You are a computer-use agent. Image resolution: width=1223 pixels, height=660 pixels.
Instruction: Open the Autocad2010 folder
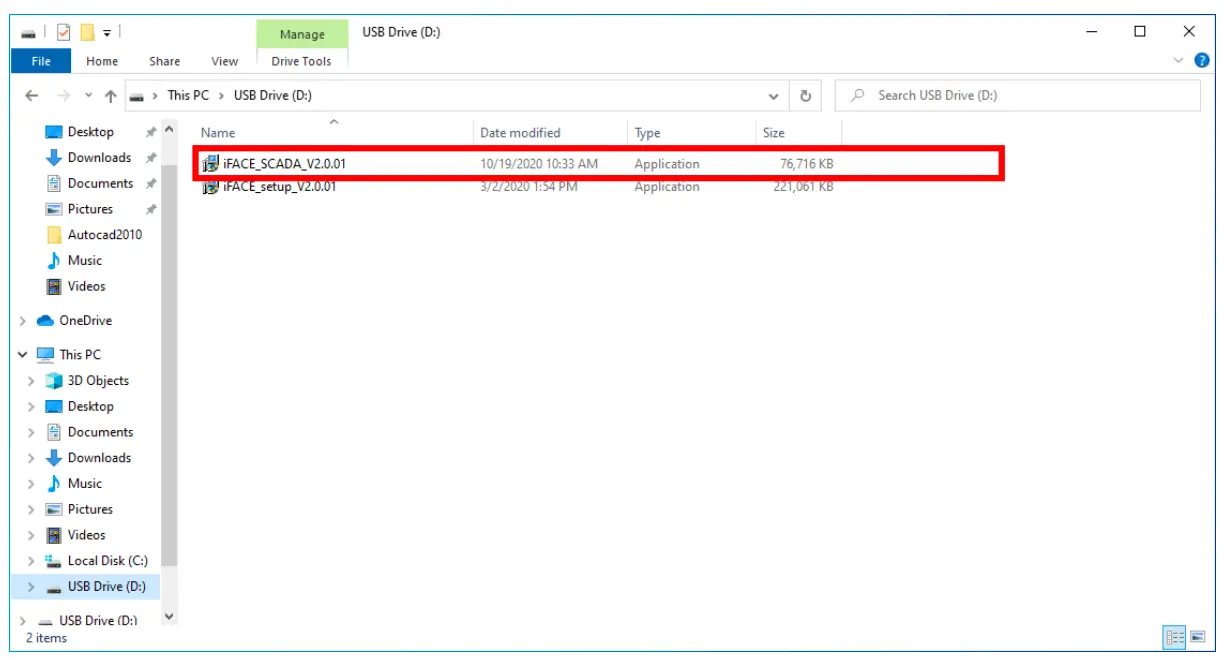click(104, 235)
